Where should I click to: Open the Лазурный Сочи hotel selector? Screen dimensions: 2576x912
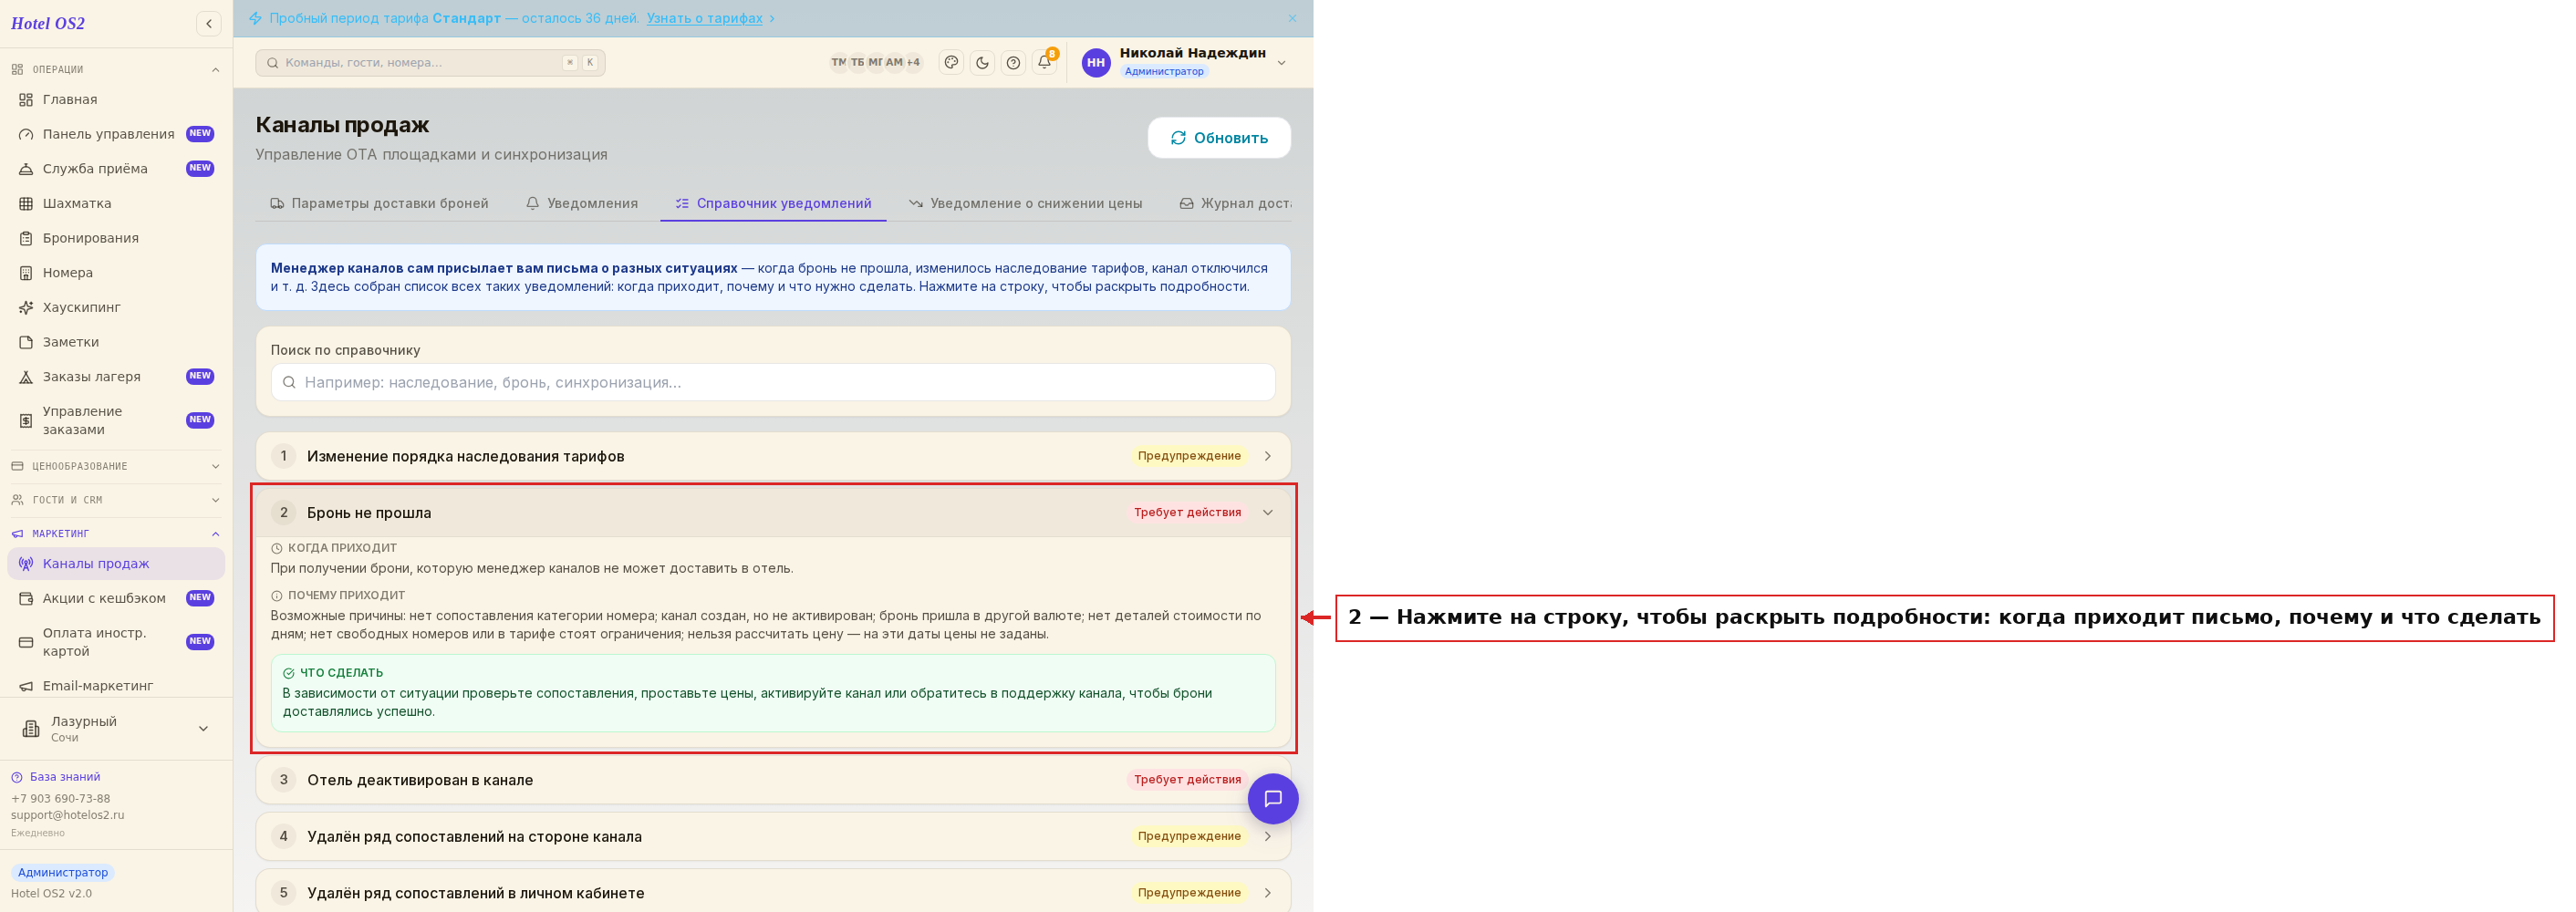[x=116, y=729]
